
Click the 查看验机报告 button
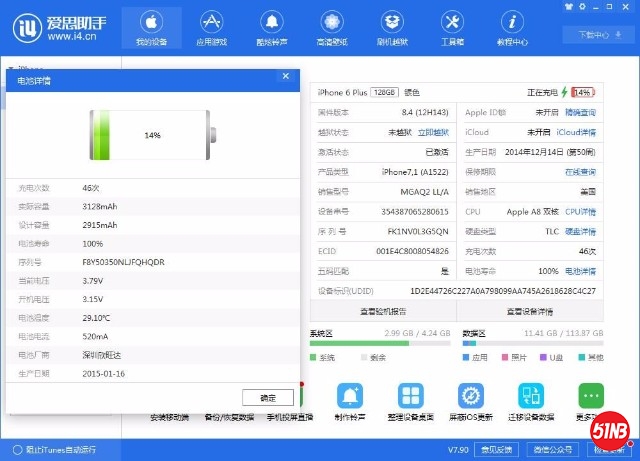coord(382,311)
